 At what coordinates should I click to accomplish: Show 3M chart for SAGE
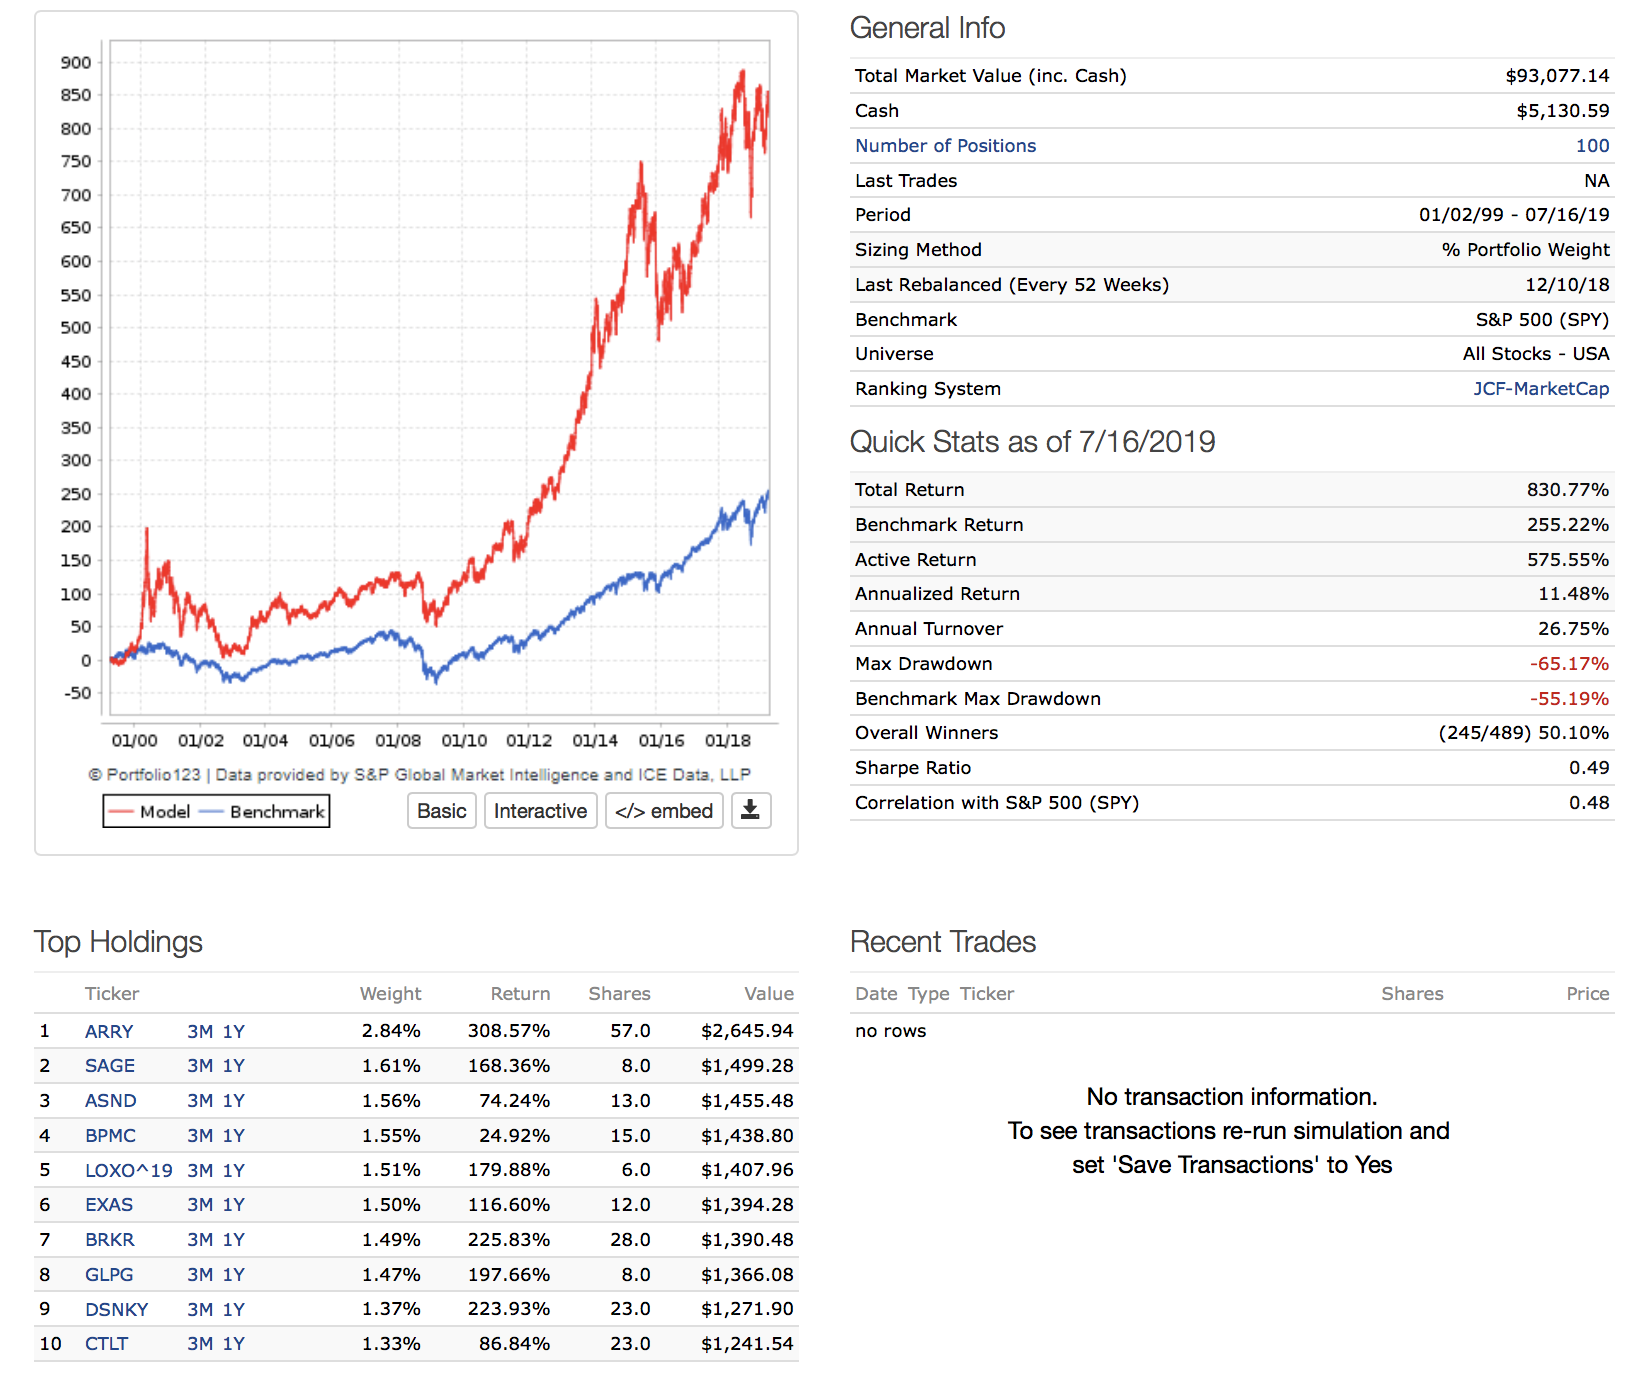[x=200, y=1066]
